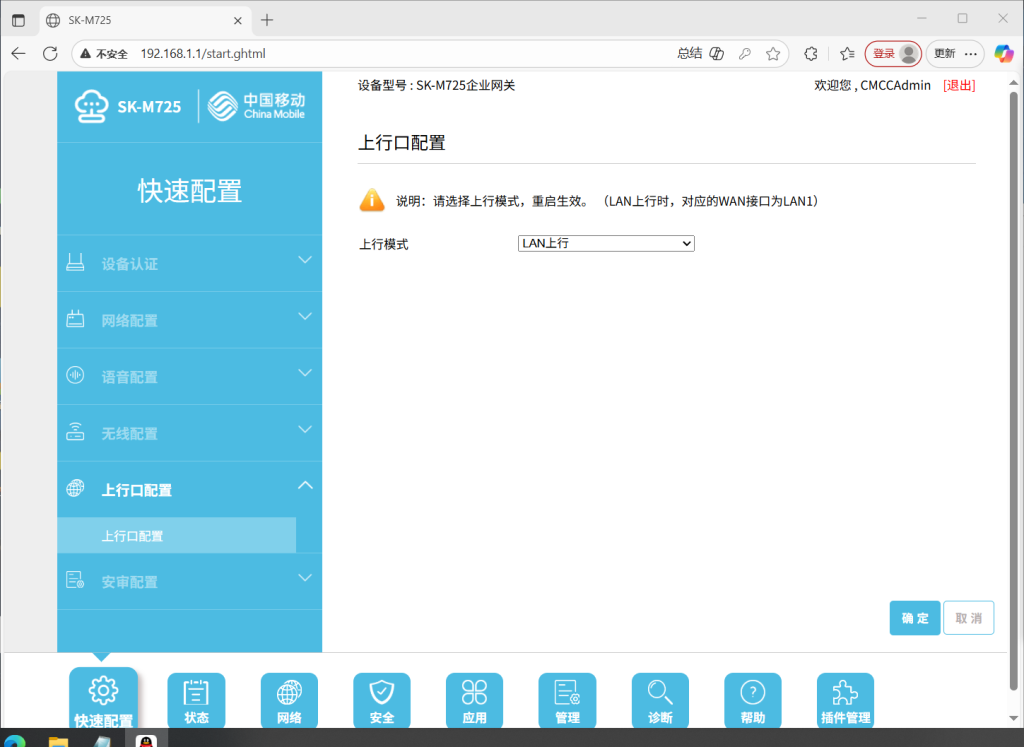Screen dimensions: 1024x747
Task: Expand the 语音配置 sidebar section
Action: click(x=189, y=376)
